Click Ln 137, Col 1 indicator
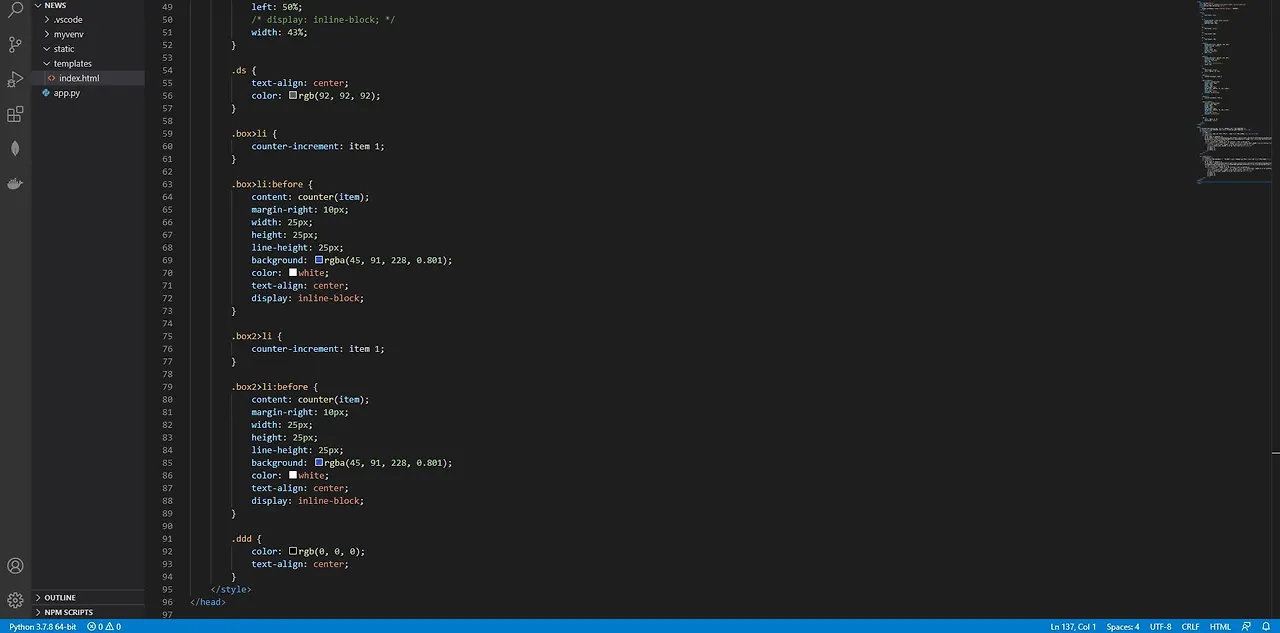Viewport: 1280px width, 633px height. coord(1073,627)
